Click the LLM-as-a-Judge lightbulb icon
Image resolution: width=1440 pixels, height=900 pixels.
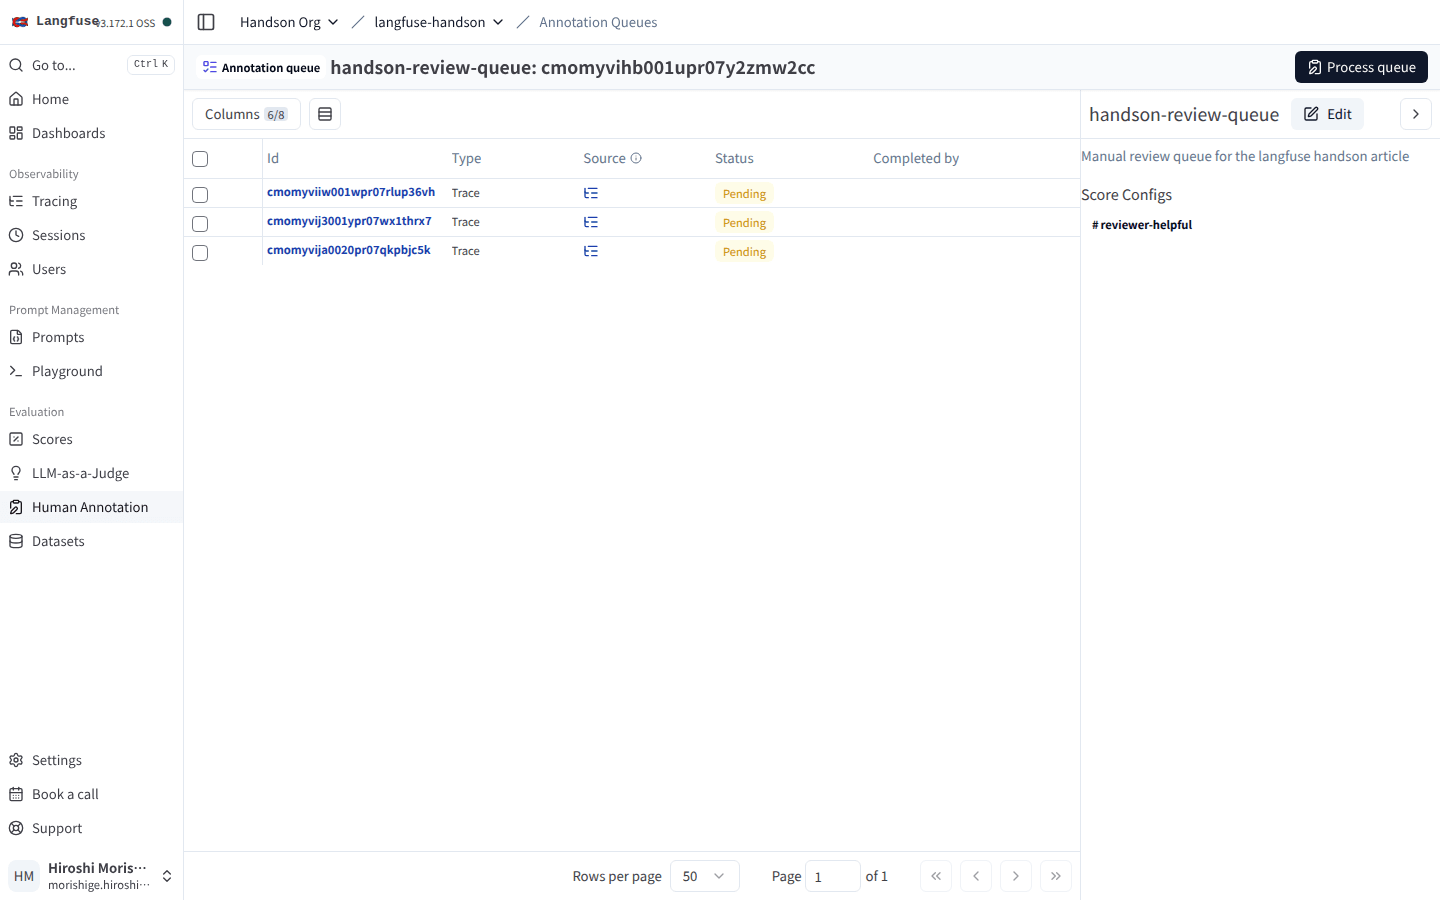point(16,473)
